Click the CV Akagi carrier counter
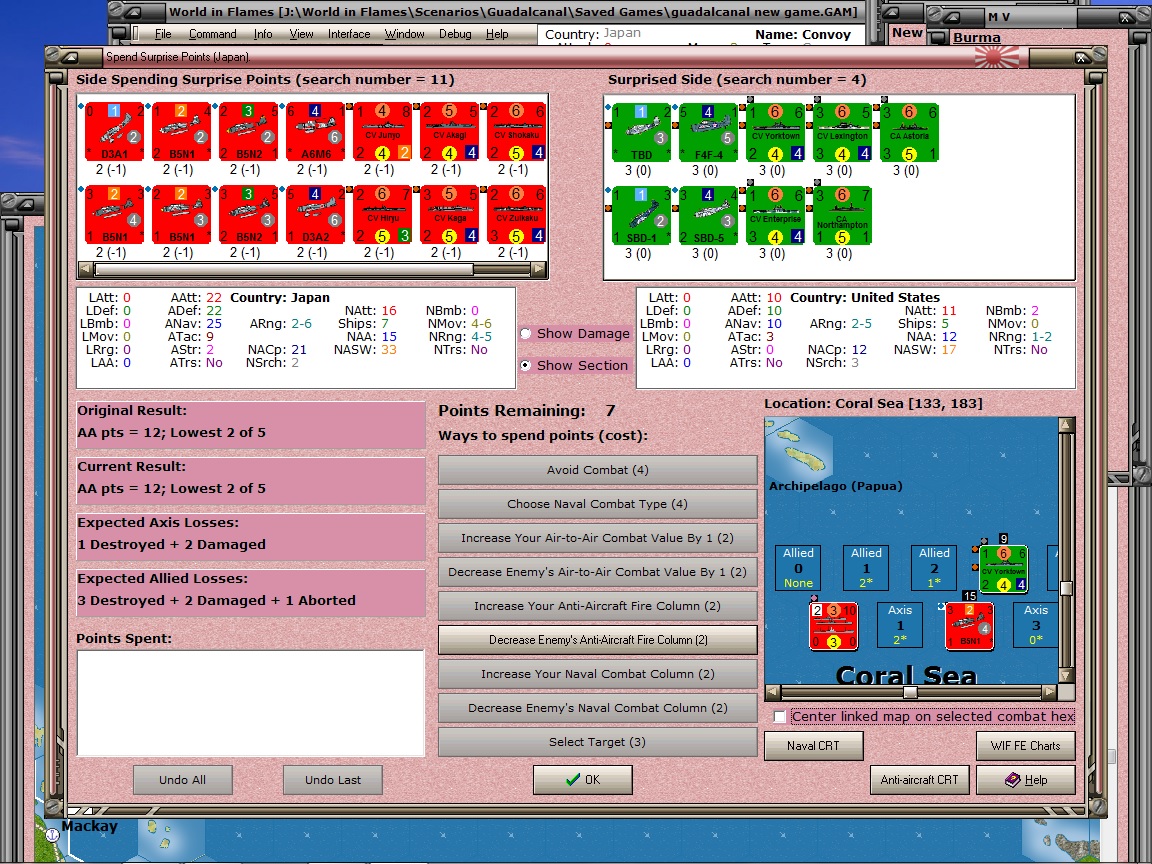1152x864 pixels. point(450,132)
